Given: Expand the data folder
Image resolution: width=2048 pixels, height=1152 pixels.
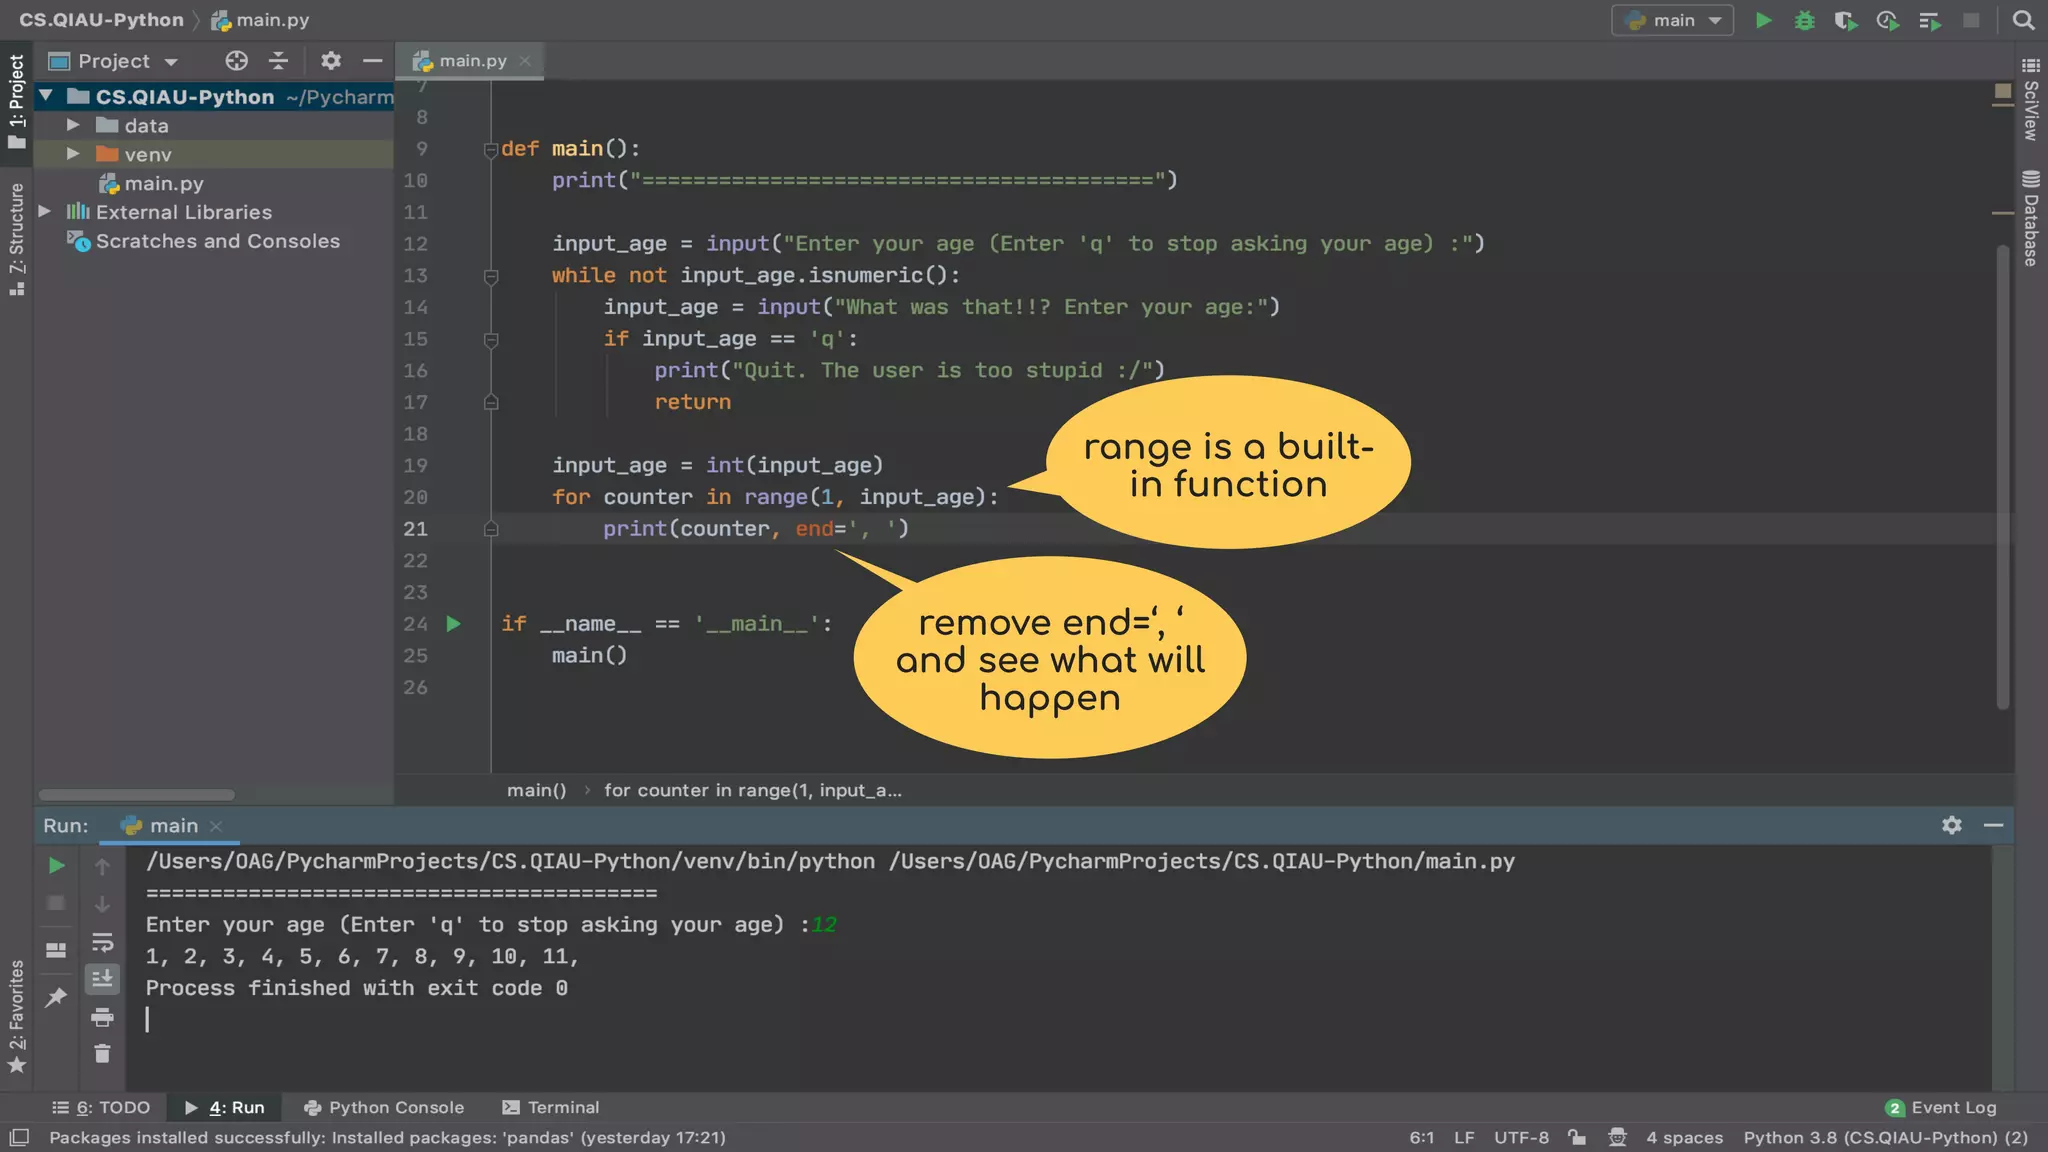Looking at the screenshot, I should tap(73, 125).
